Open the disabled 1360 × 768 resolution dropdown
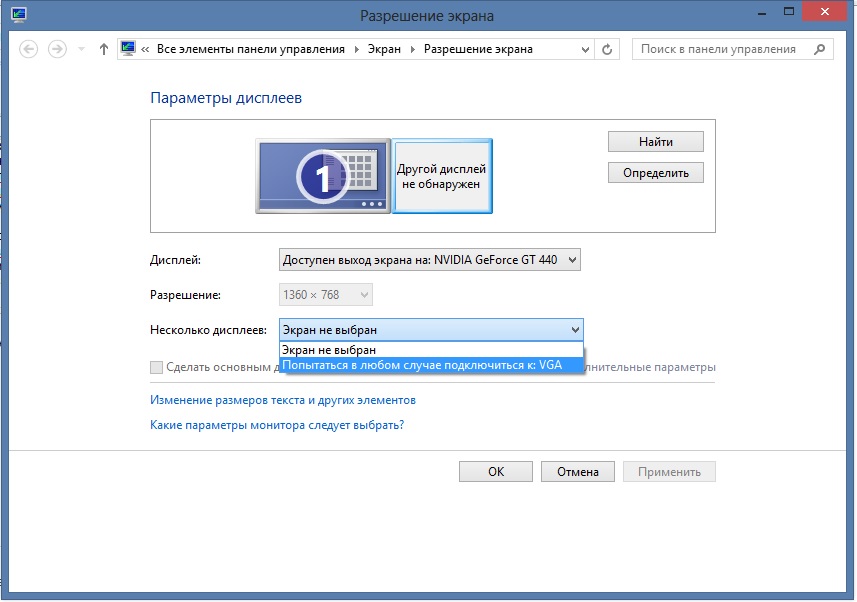 click(326, 295)
